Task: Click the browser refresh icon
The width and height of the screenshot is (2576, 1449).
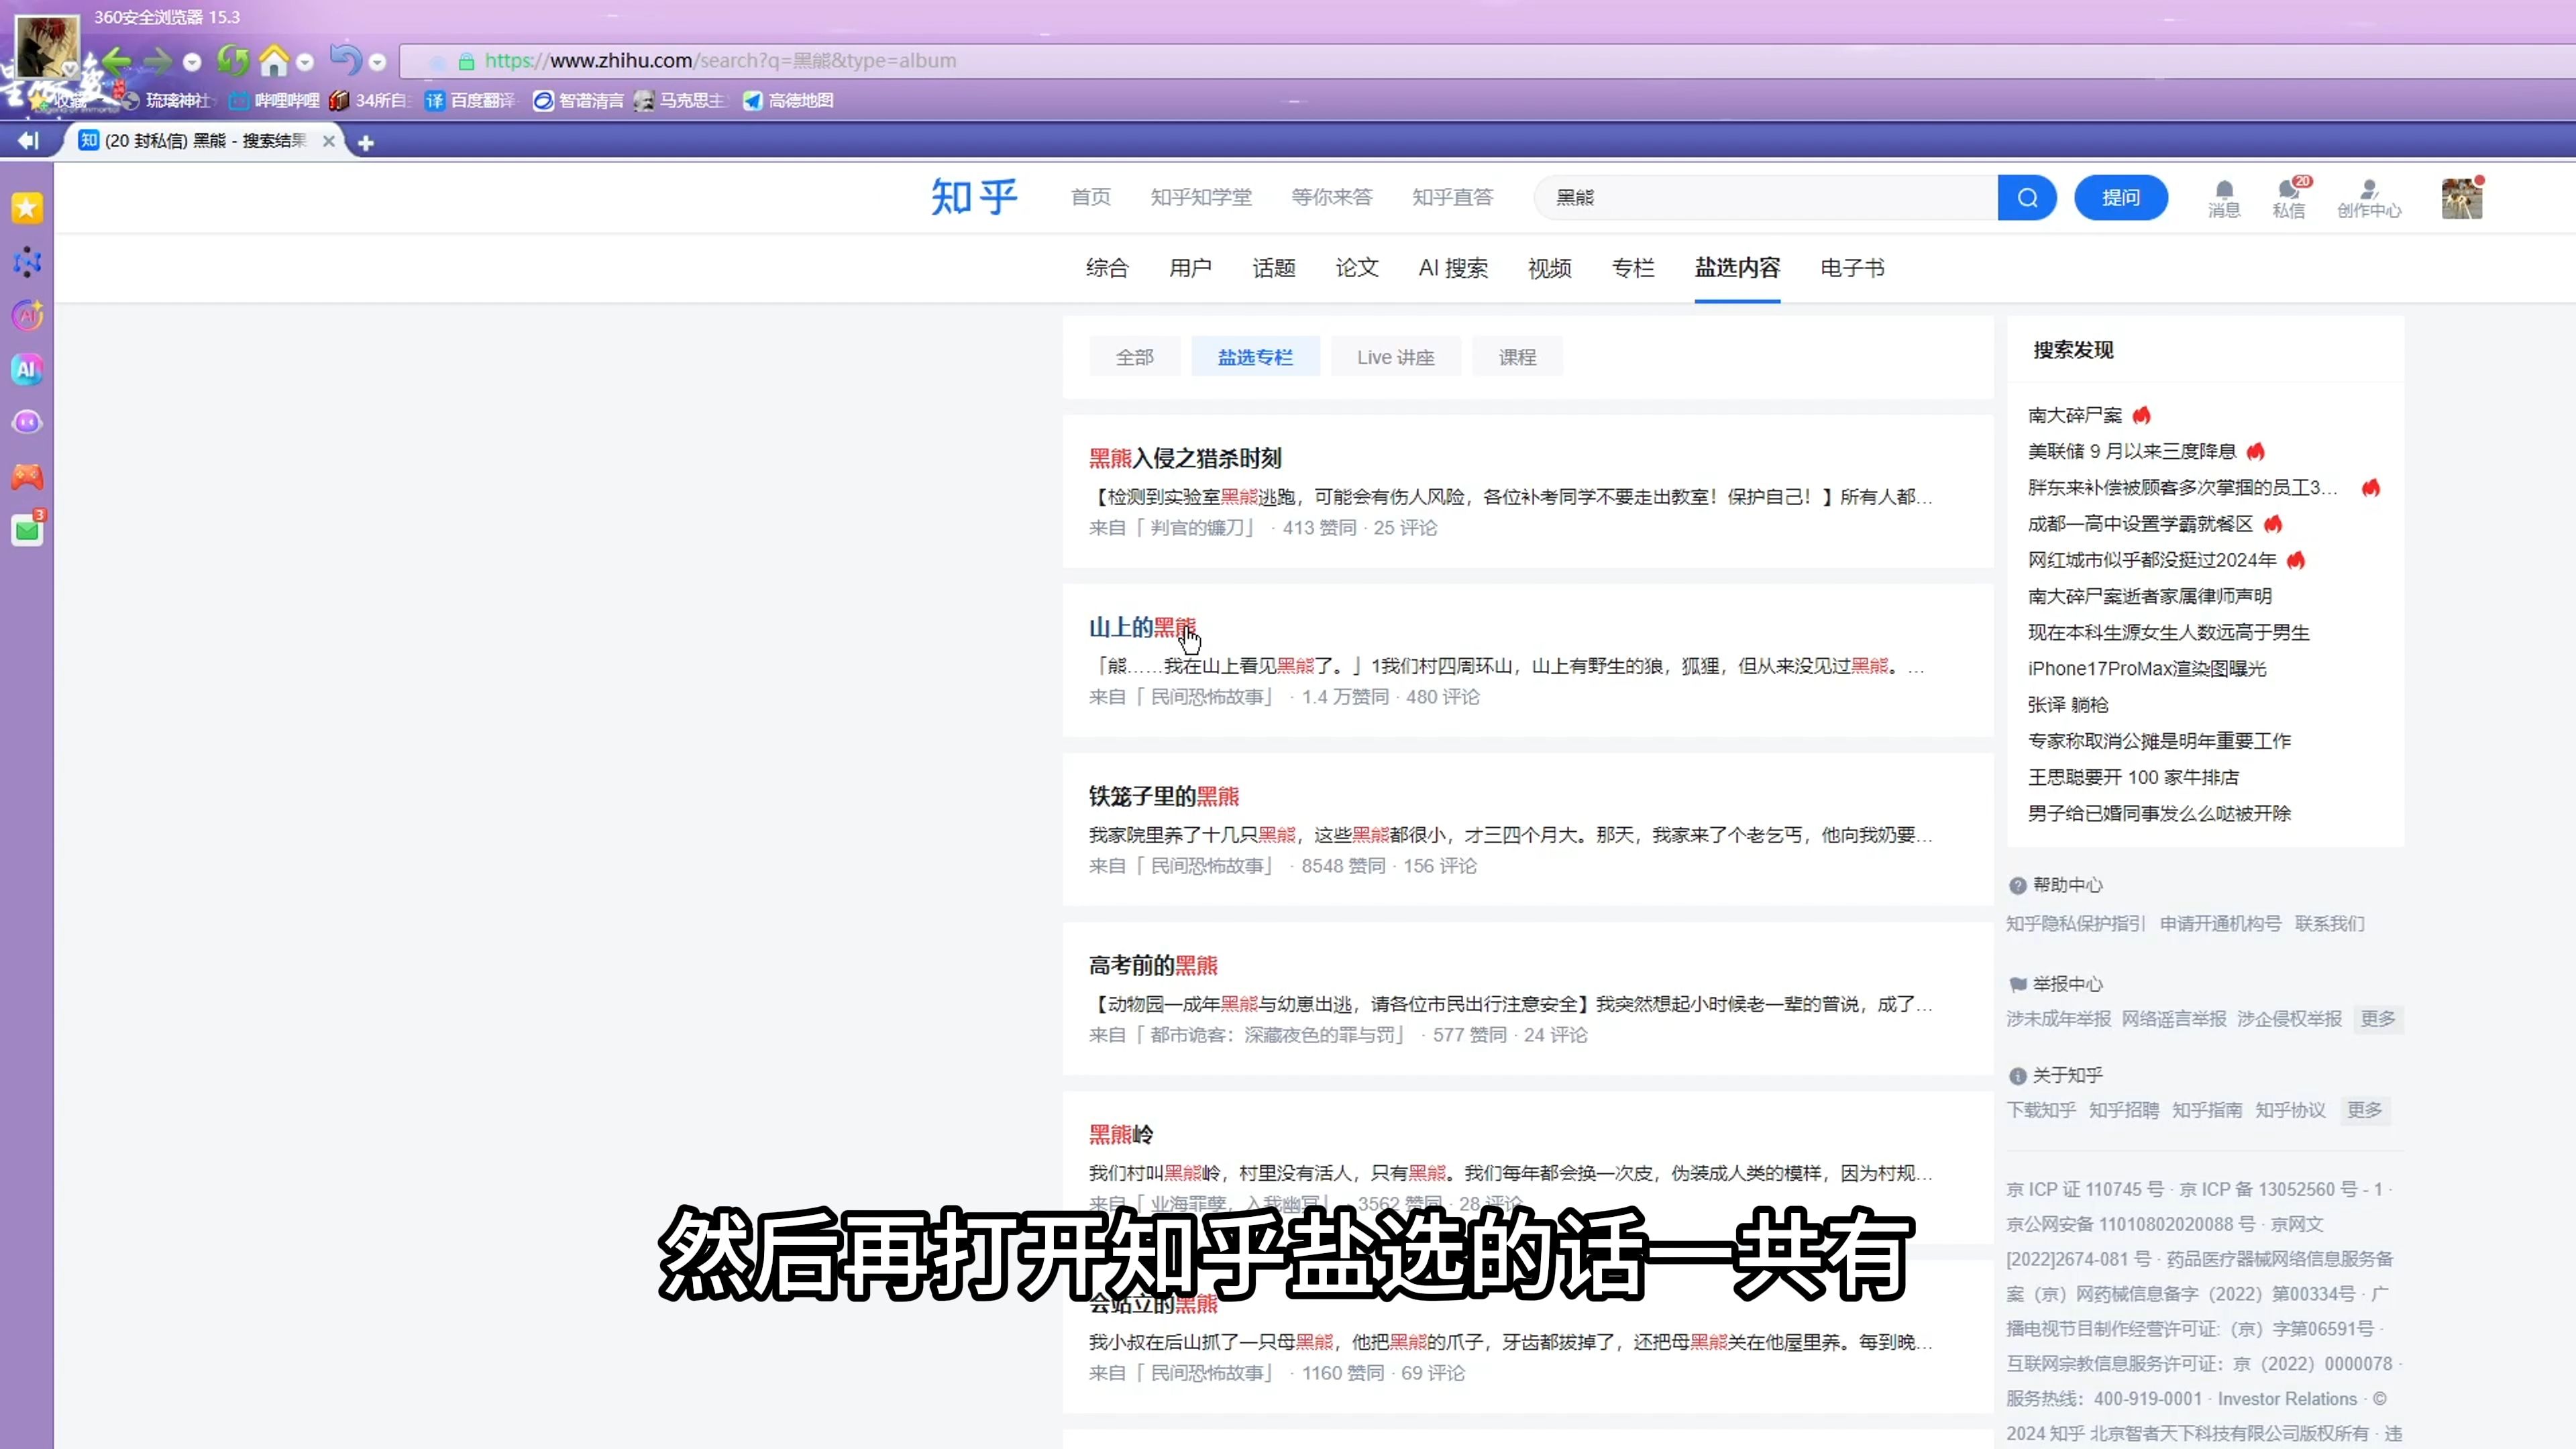Action: (233, 61)
